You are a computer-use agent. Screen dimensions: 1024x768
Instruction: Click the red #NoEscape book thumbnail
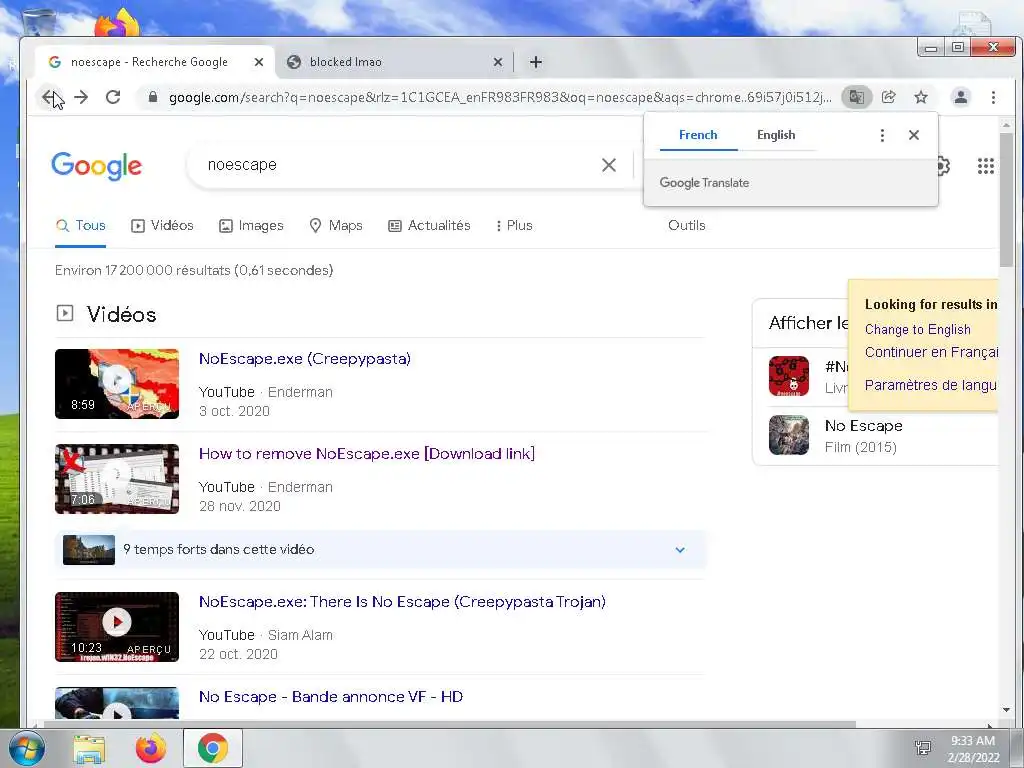(789, 376)
